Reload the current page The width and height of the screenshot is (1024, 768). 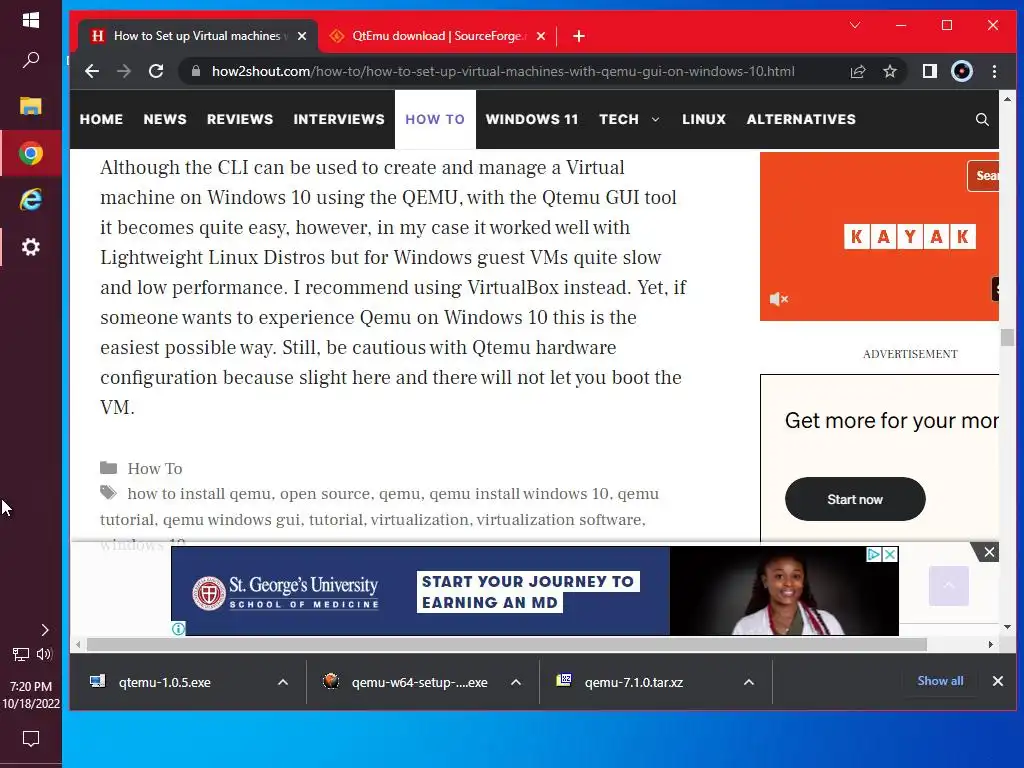point(156,71)
